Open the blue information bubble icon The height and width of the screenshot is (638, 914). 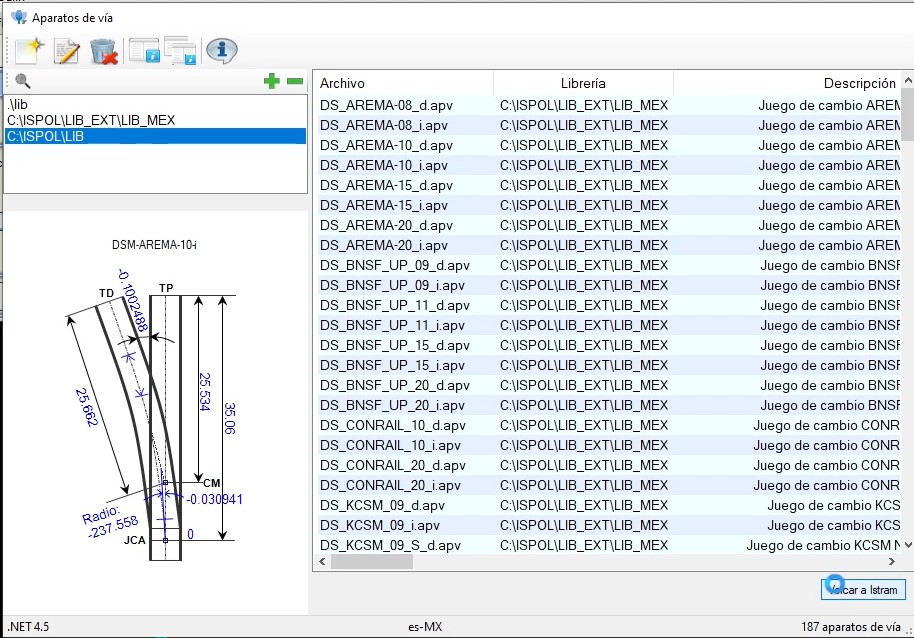pos(221,51)
